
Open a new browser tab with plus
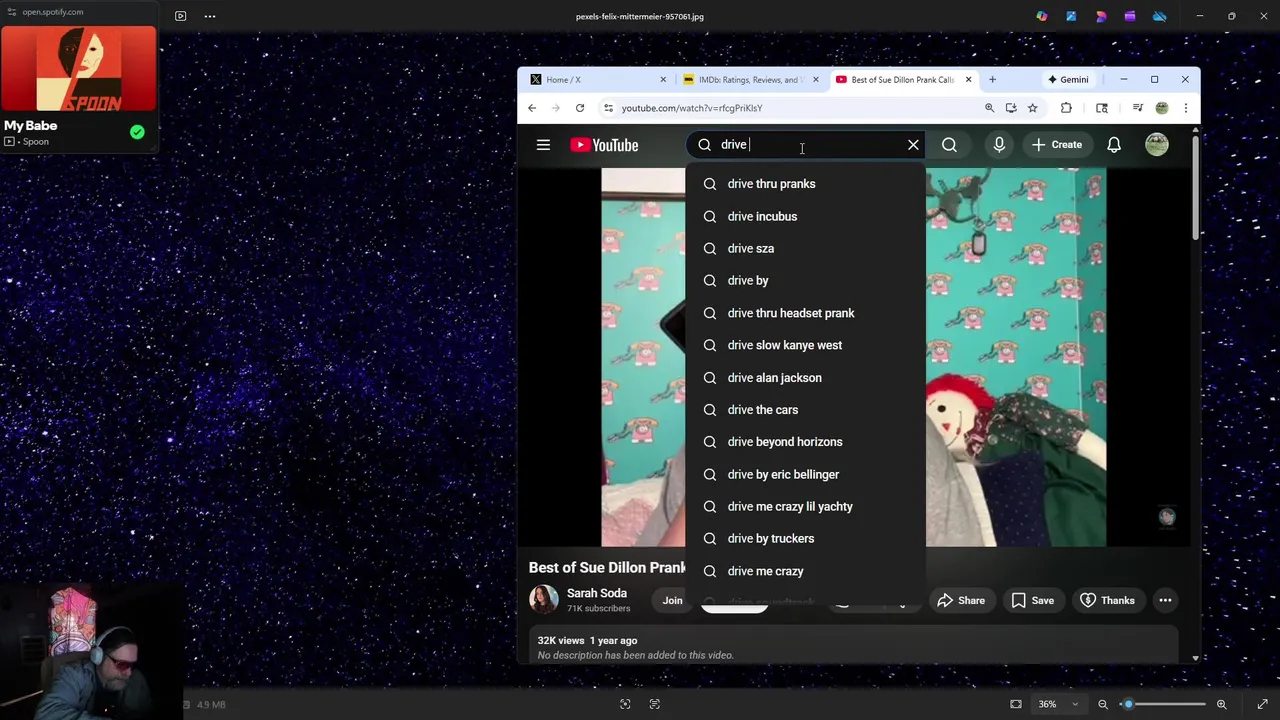click(x=992, y=80)
